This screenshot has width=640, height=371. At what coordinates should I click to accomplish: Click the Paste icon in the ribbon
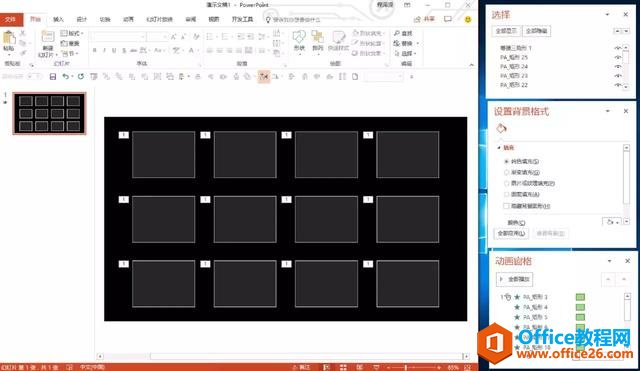[x=9, y=38]
